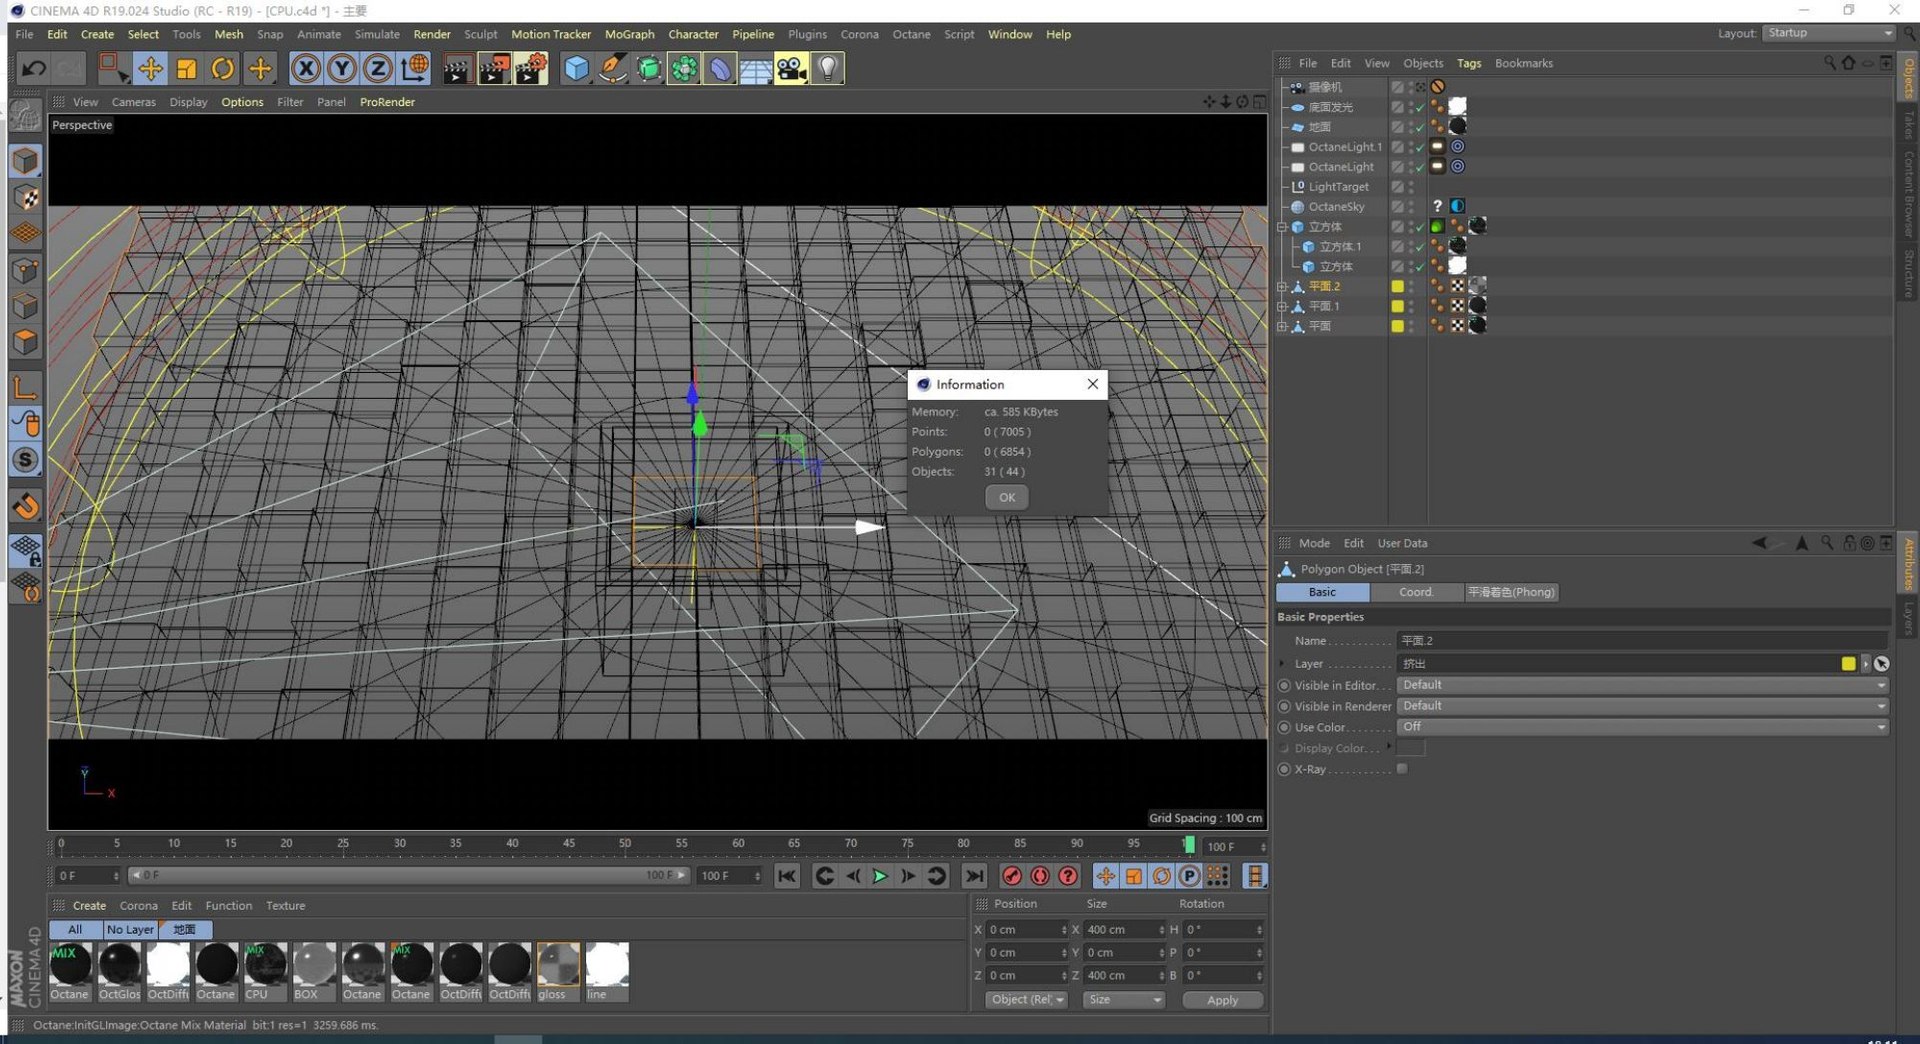Open Edit Render Settings icon
This screenshot has height=1044, width=1920.
tap(531, 68)
